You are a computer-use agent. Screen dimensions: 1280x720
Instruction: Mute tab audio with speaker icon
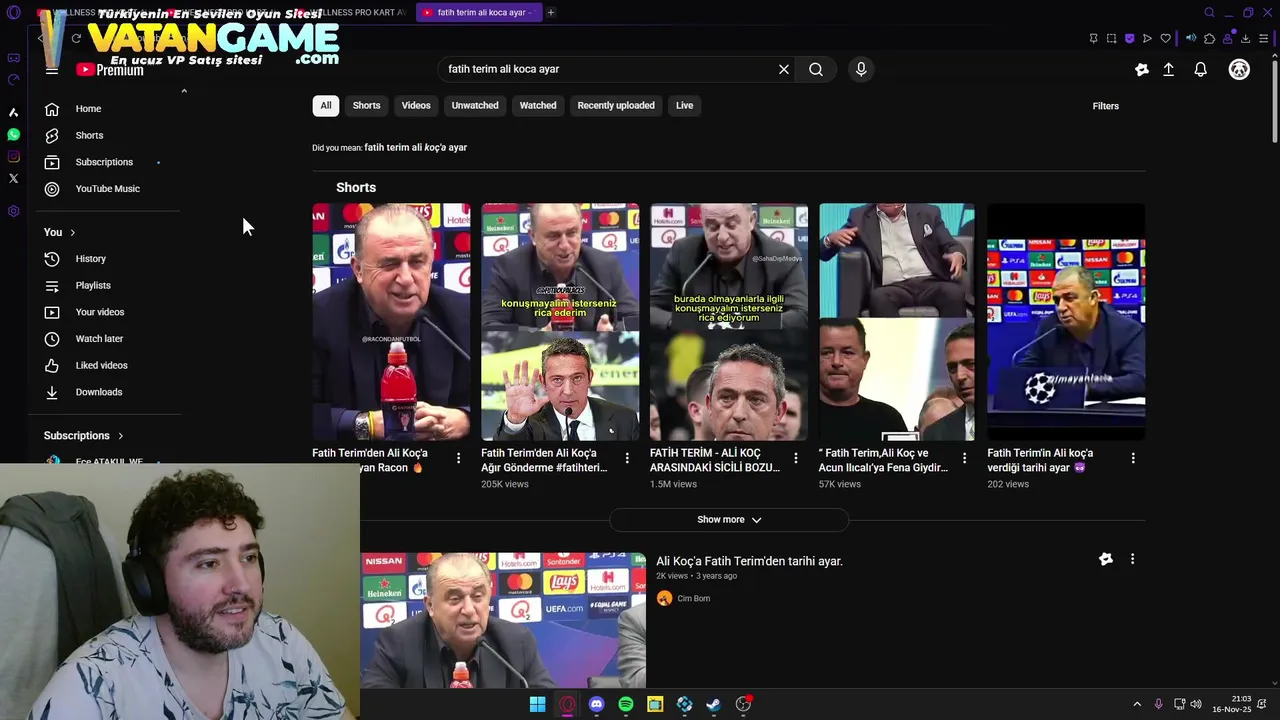point(1191,38)
